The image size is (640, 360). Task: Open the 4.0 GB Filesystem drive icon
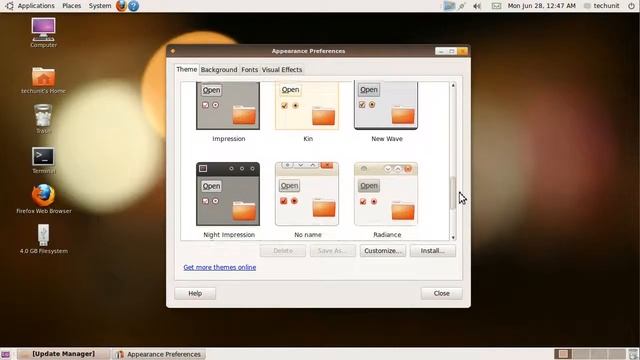coord(43,235)
